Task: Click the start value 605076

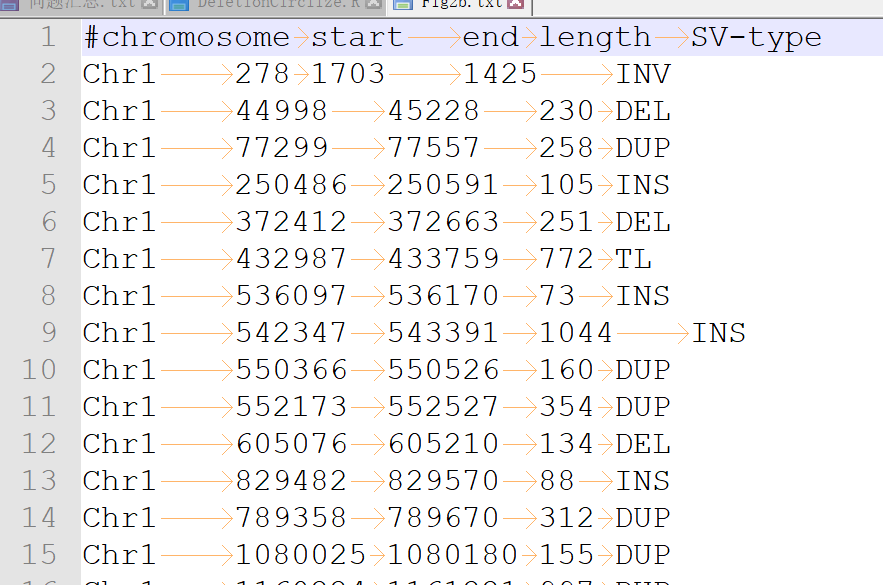Action: tap(291, 444)
